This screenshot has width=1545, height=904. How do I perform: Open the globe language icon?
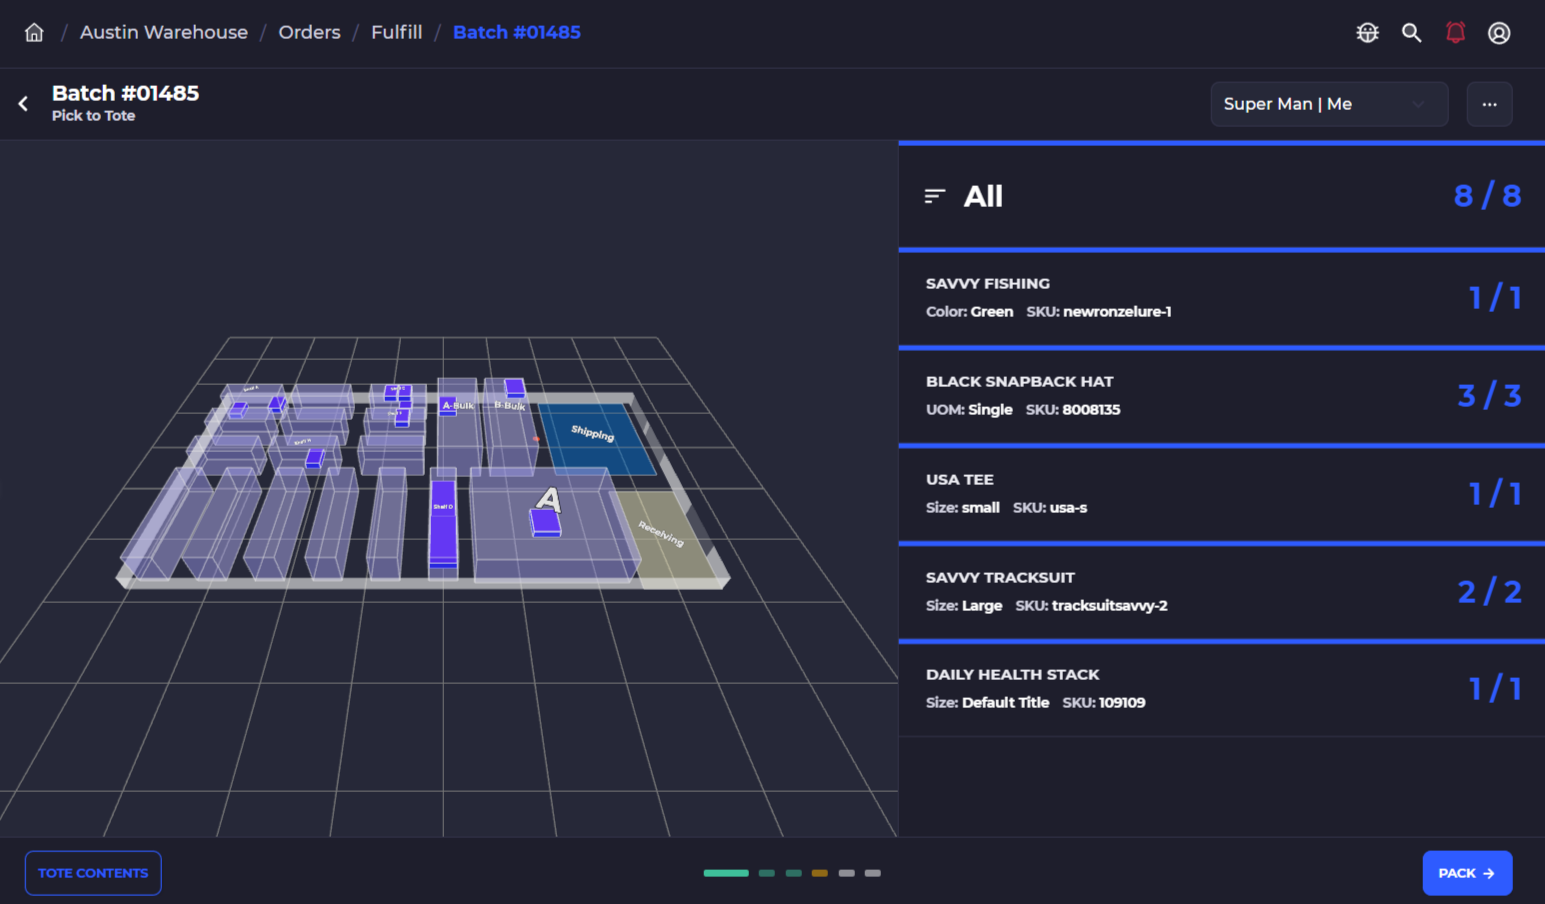point(1367,33)
